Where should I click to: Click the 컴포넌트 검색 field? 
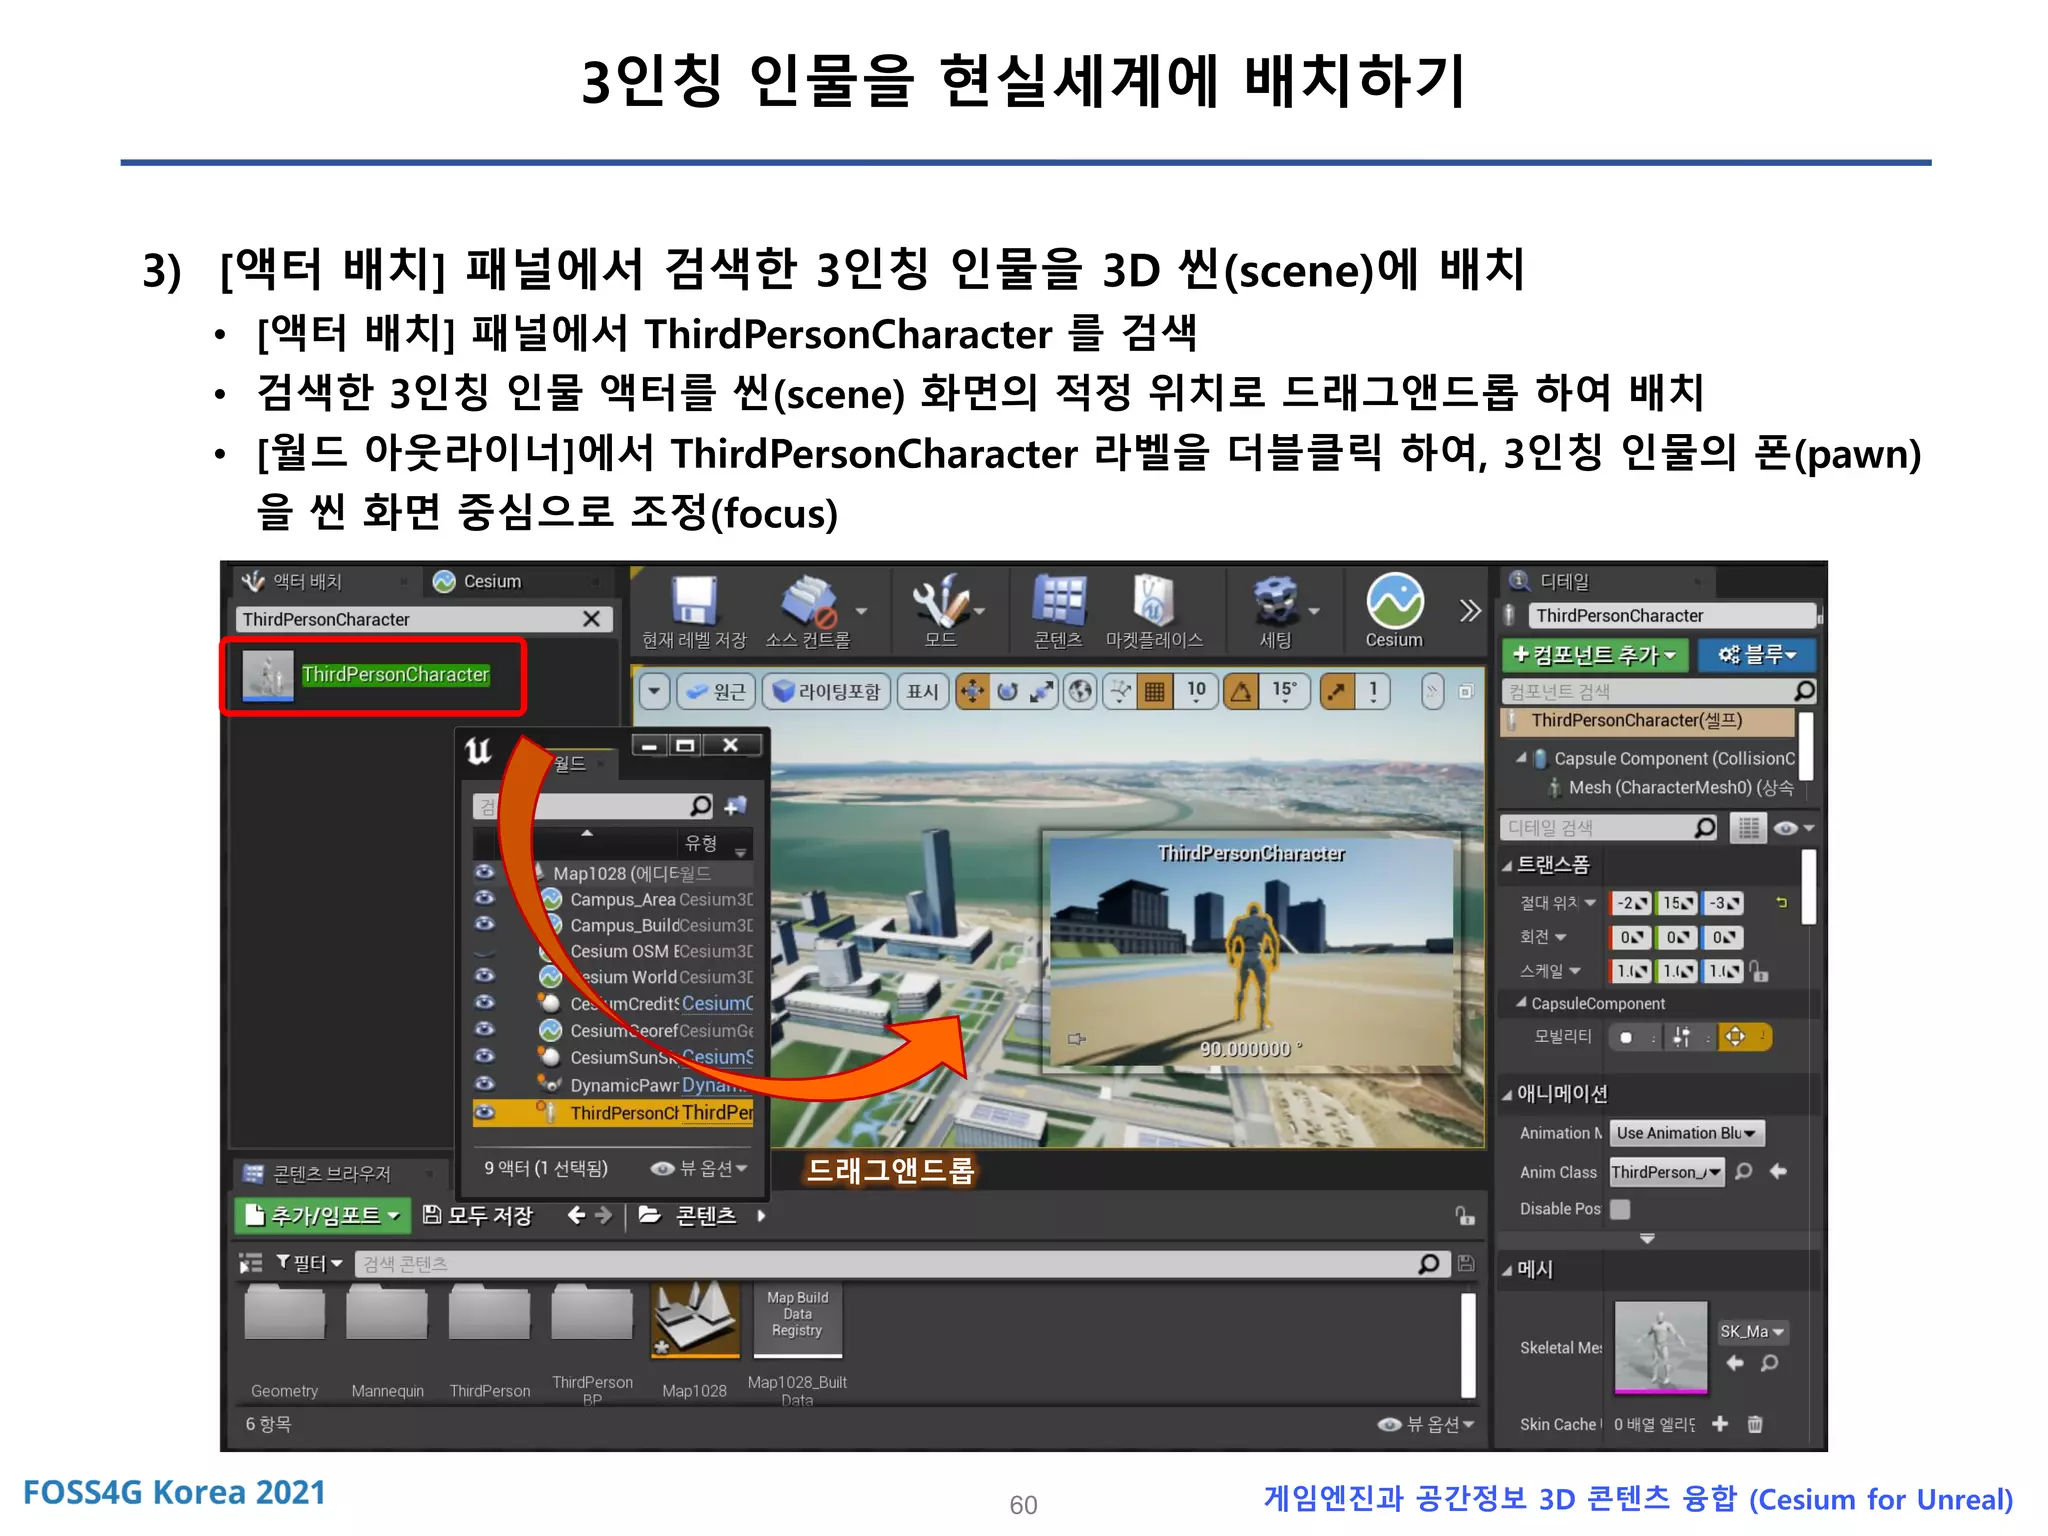click(x=1648, y=691)
